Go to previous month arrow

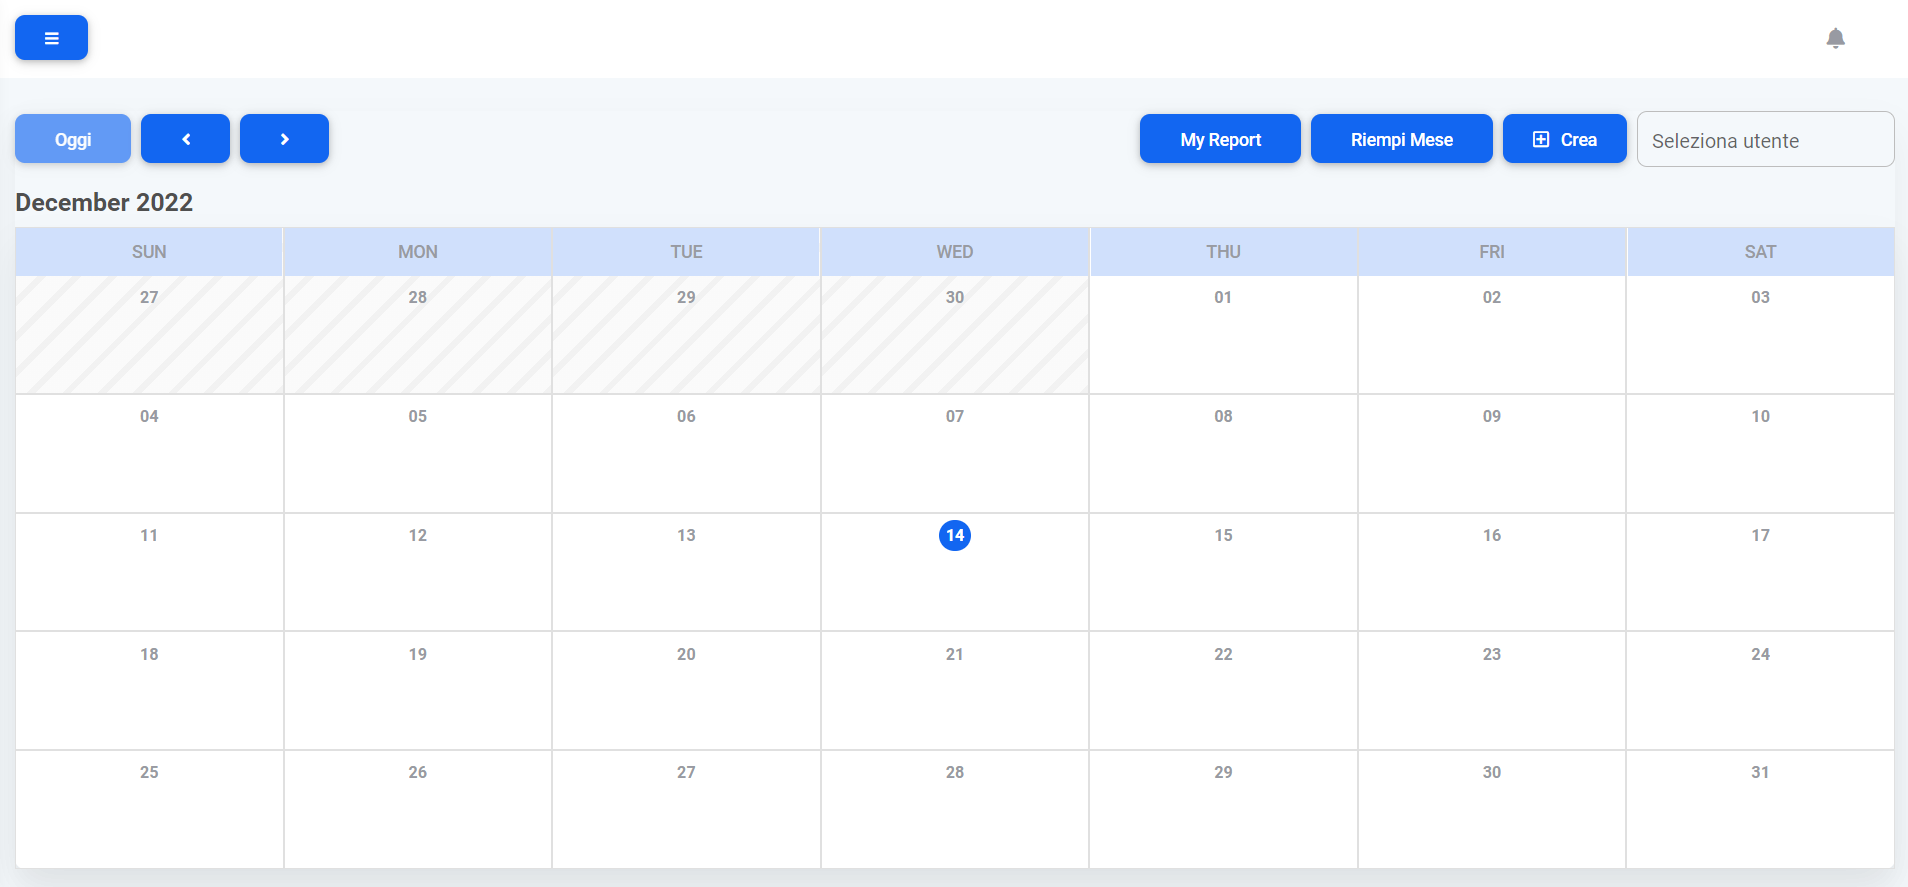[x=185, y=139]
